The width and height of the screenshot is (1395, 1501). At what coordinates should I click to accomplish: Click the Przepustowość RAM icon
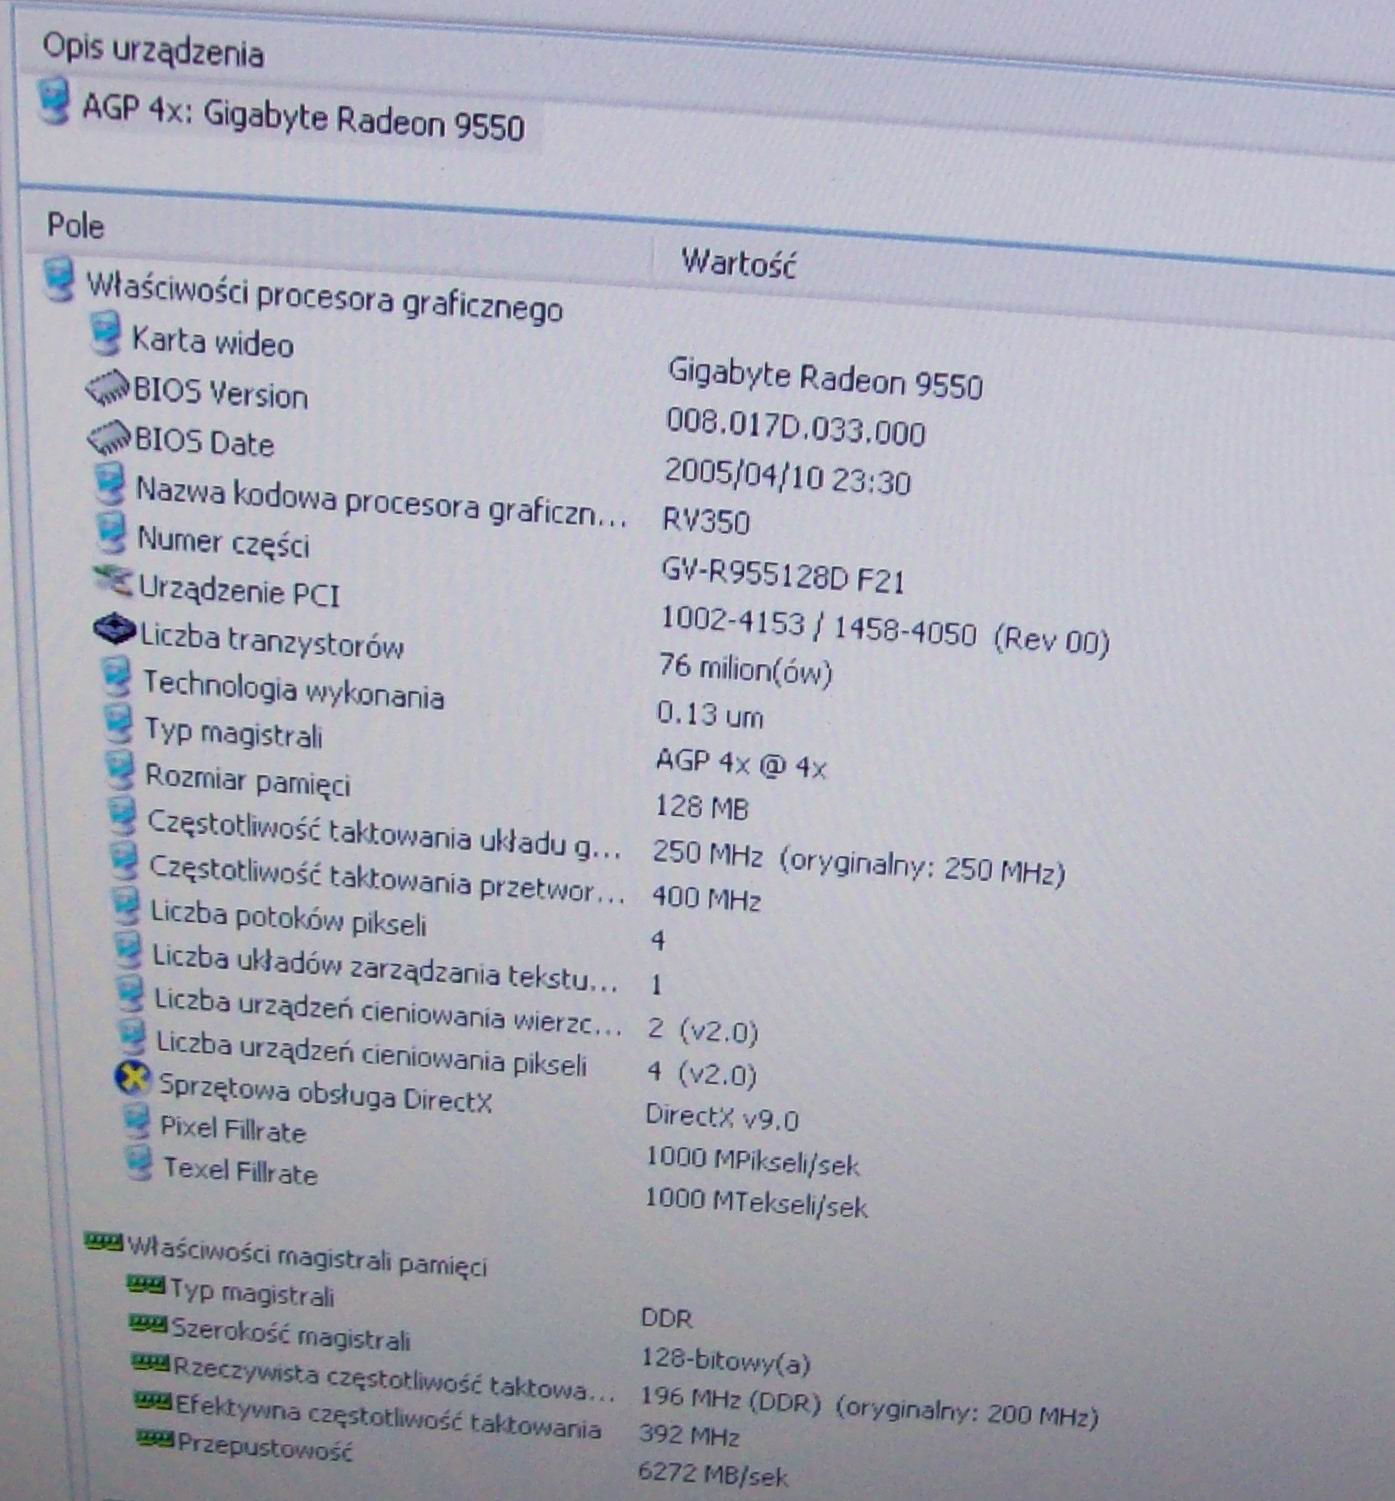tap(155, 1438)
